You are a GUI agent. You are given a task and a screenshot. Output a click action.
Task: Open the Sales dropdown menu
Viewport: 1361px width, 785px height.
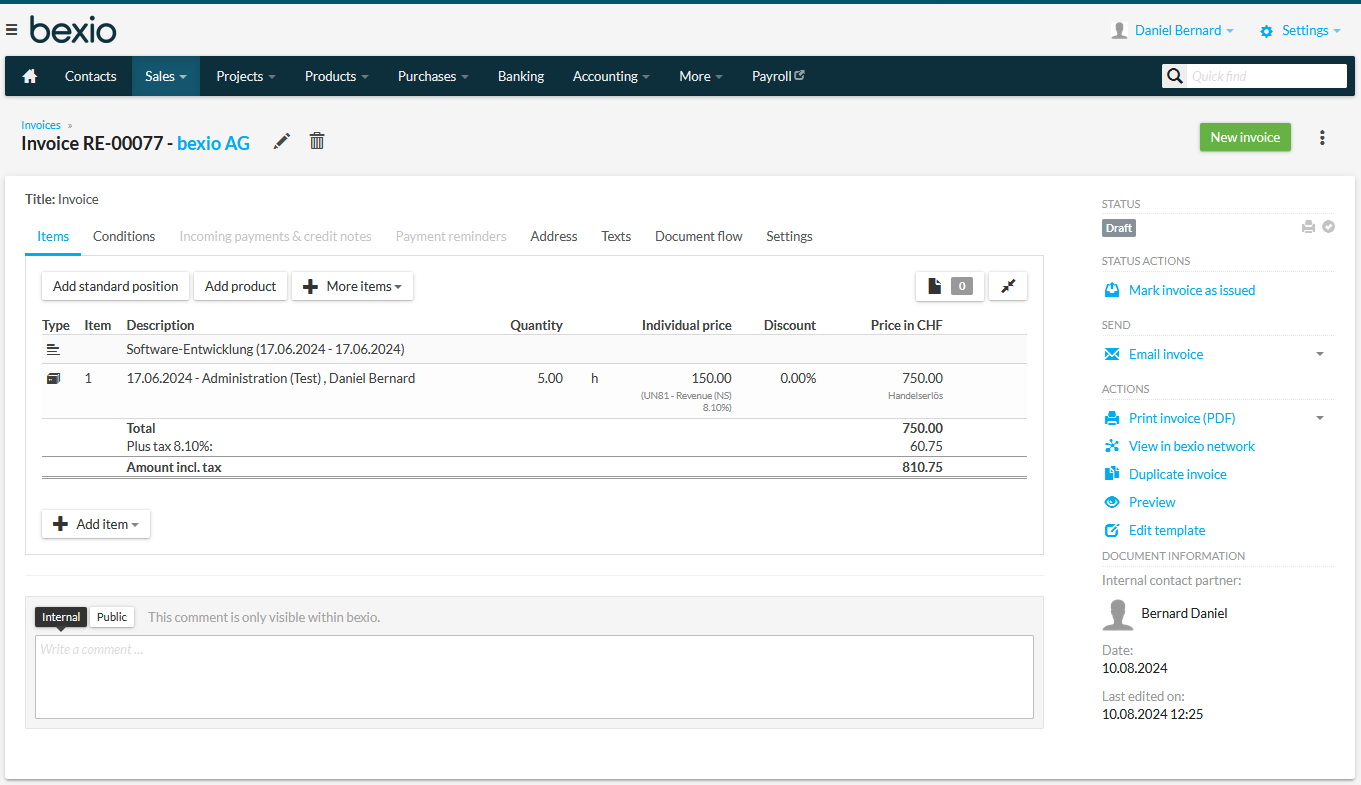pos(166,76)
